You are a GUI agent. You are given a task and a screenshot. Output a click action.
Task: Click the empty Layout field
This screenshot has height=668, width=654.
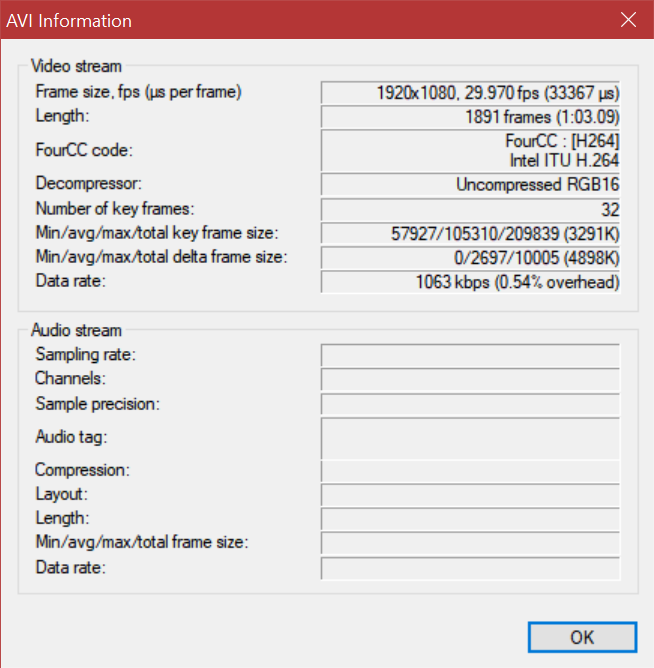pos(470,495)
